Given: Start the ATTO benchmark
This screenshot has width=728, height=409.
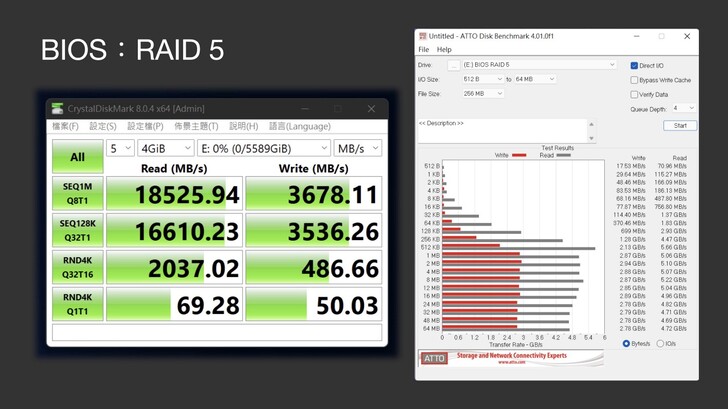Looking at the screenshot, I should click(x=680, y=125).
